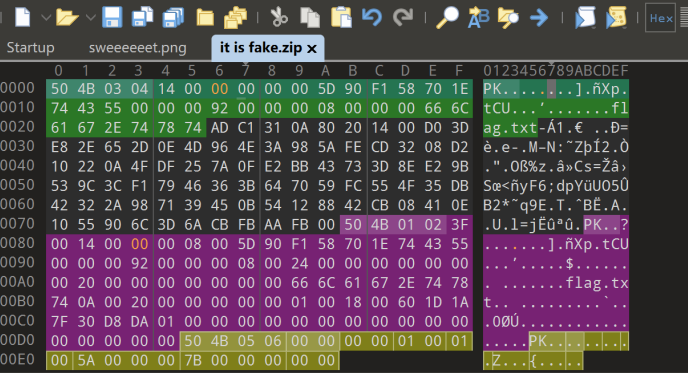The image size is (688, 373).
Task: Click the Paste clipboard icon
Action: coord(341,18)
